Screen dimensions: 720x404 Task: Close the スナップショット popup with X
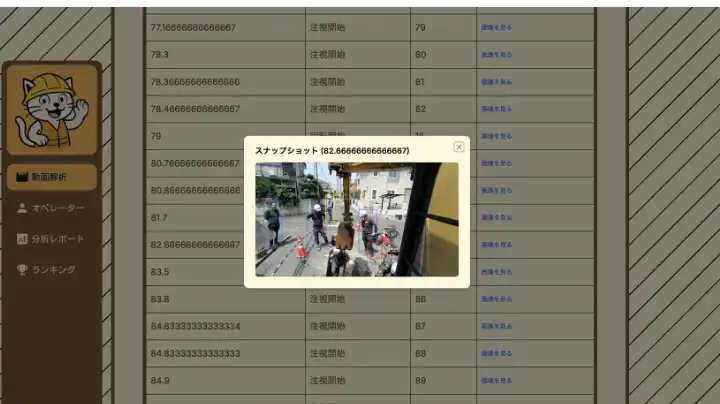pos(459,147)
